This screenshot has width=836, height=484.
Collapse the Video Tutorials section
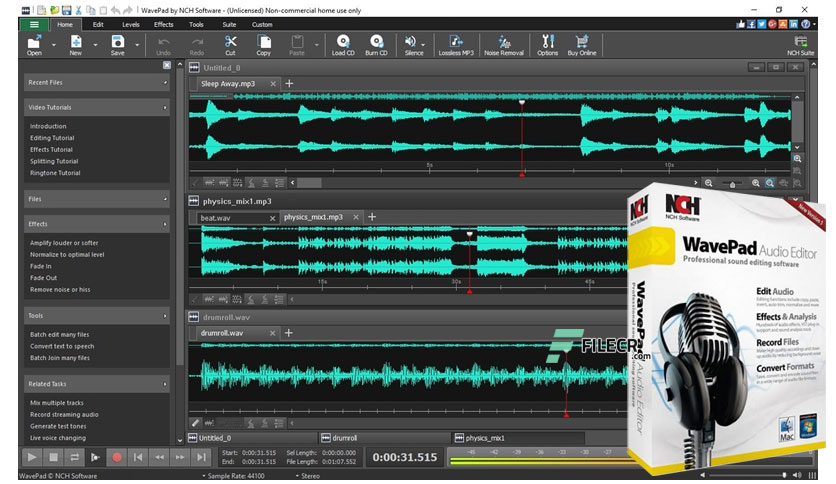(x=166, y=107)
